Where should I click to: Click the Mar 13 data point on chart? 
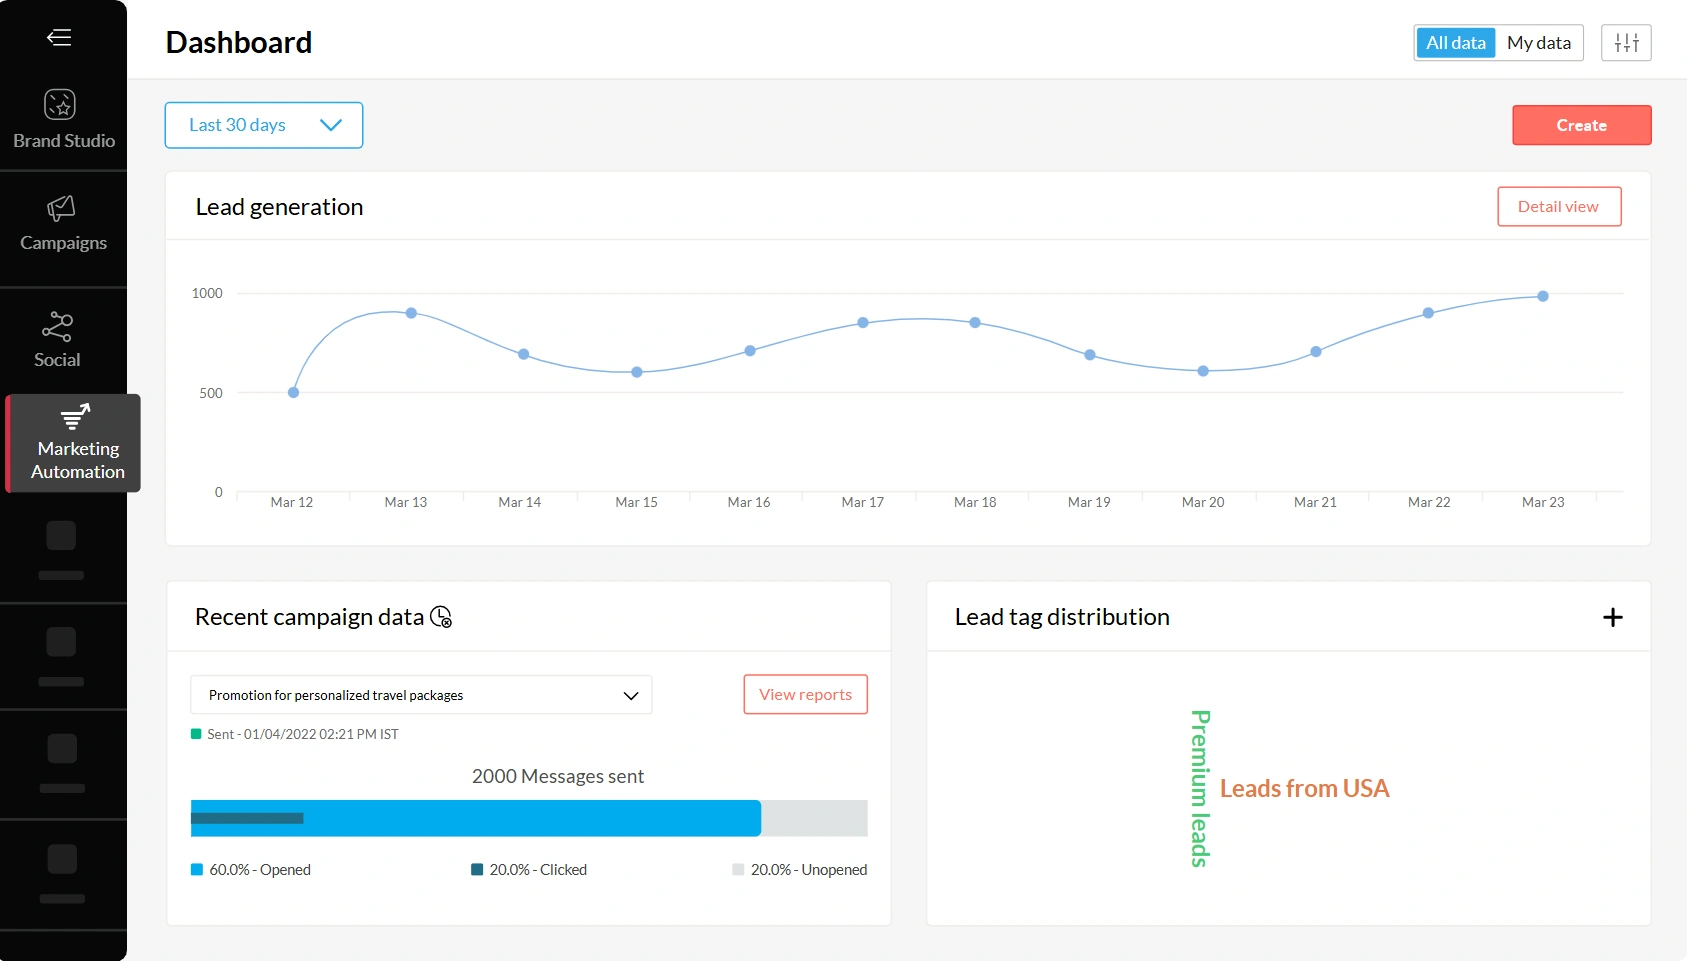tap(411, 313)
